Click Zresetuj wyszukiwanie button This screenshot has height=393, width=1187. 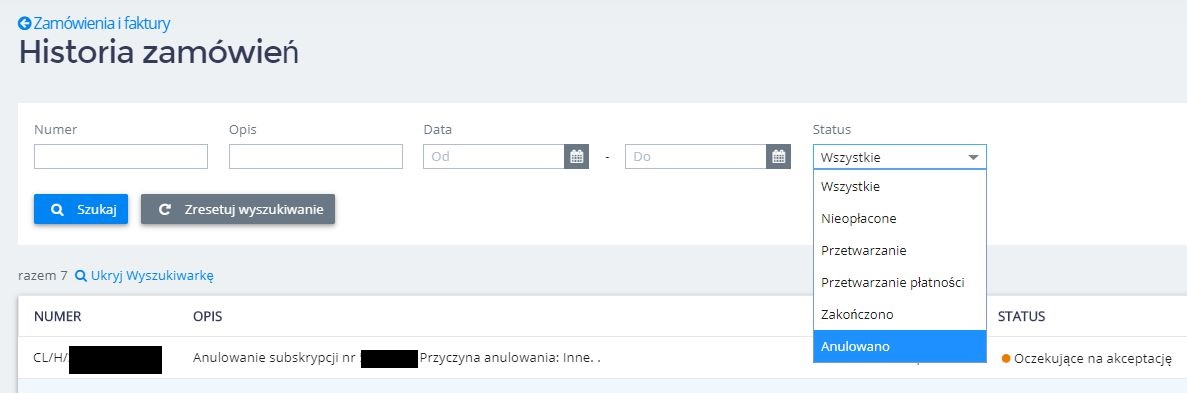click(238, 210)
